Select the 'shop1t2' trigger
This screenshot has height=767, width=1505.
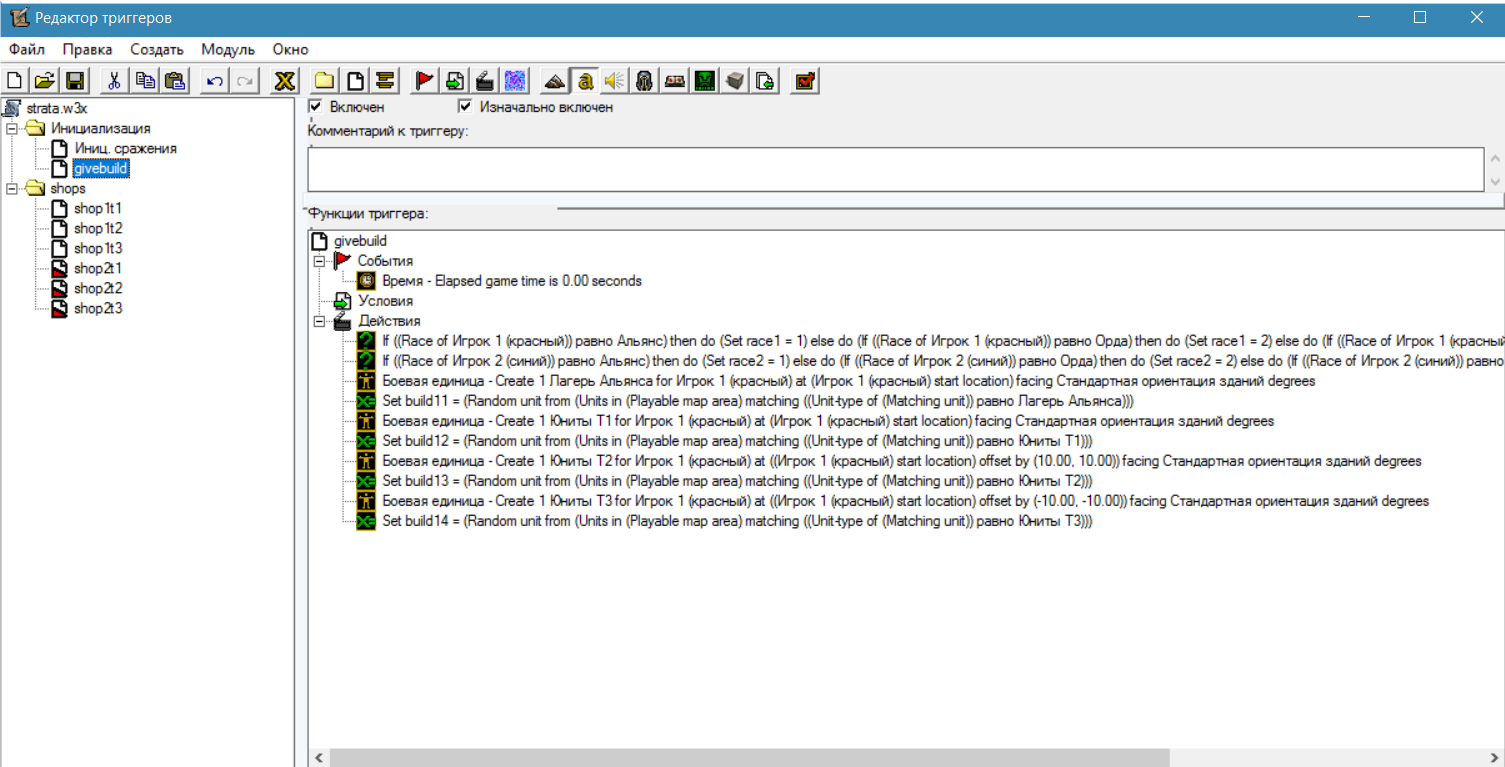98,228
